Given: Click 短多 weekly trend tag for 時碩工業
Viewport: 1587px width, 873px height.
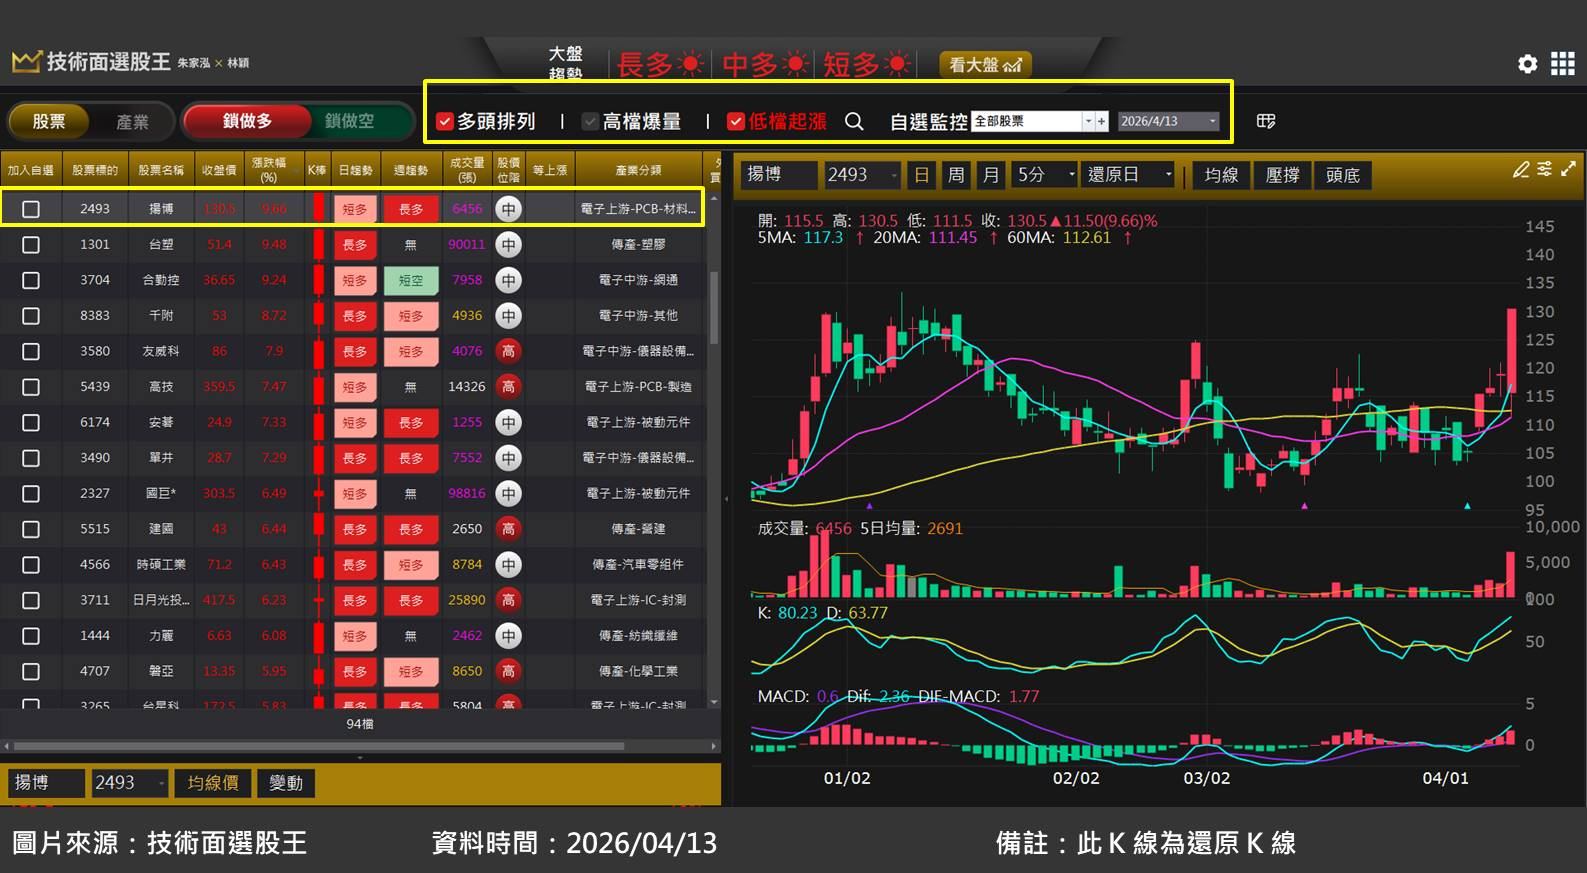Looking at the screenshot, I should click(x=411, y=565).
